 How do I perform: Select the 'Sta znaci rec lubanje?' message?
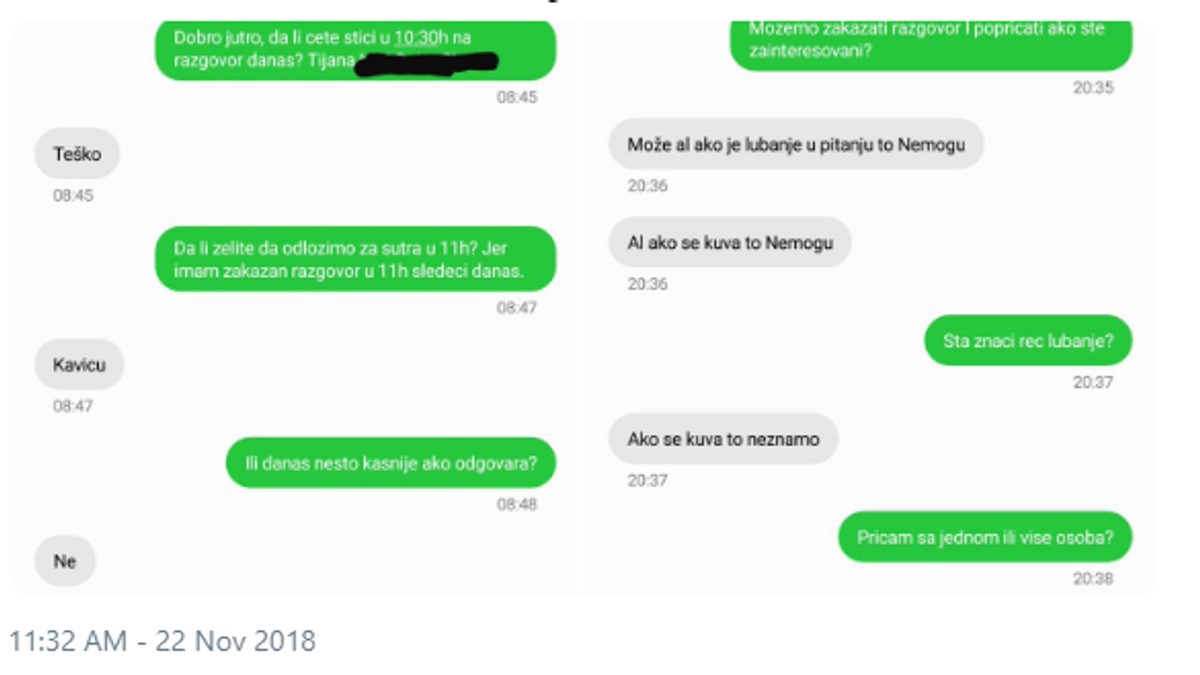1028,340
